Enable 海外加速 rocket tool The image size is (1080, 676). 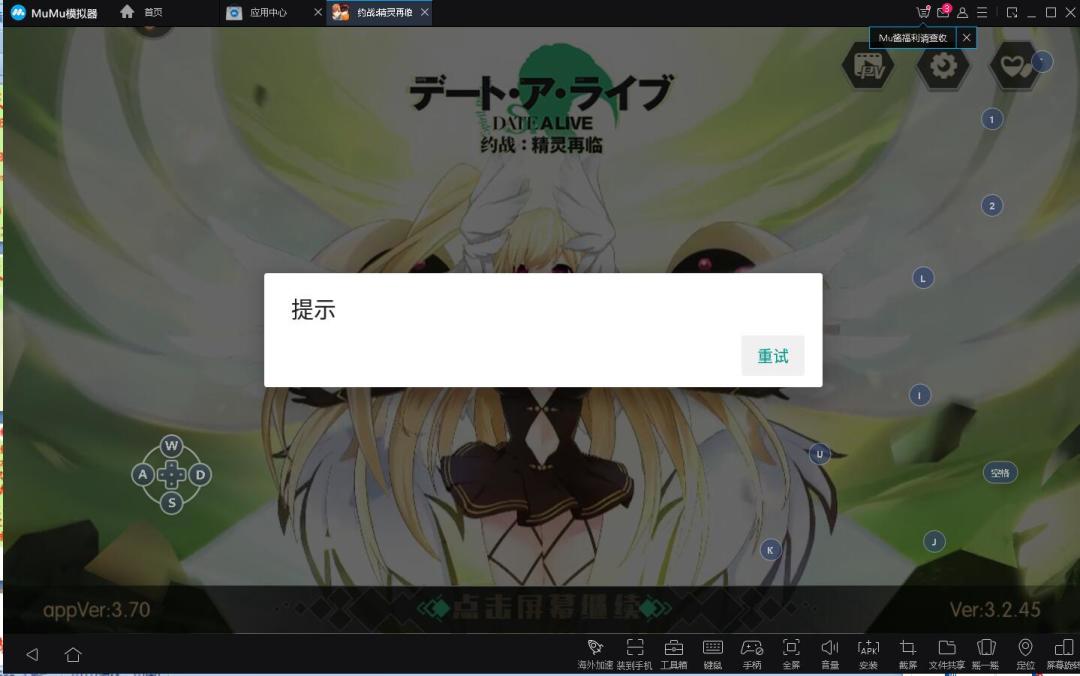595,654
